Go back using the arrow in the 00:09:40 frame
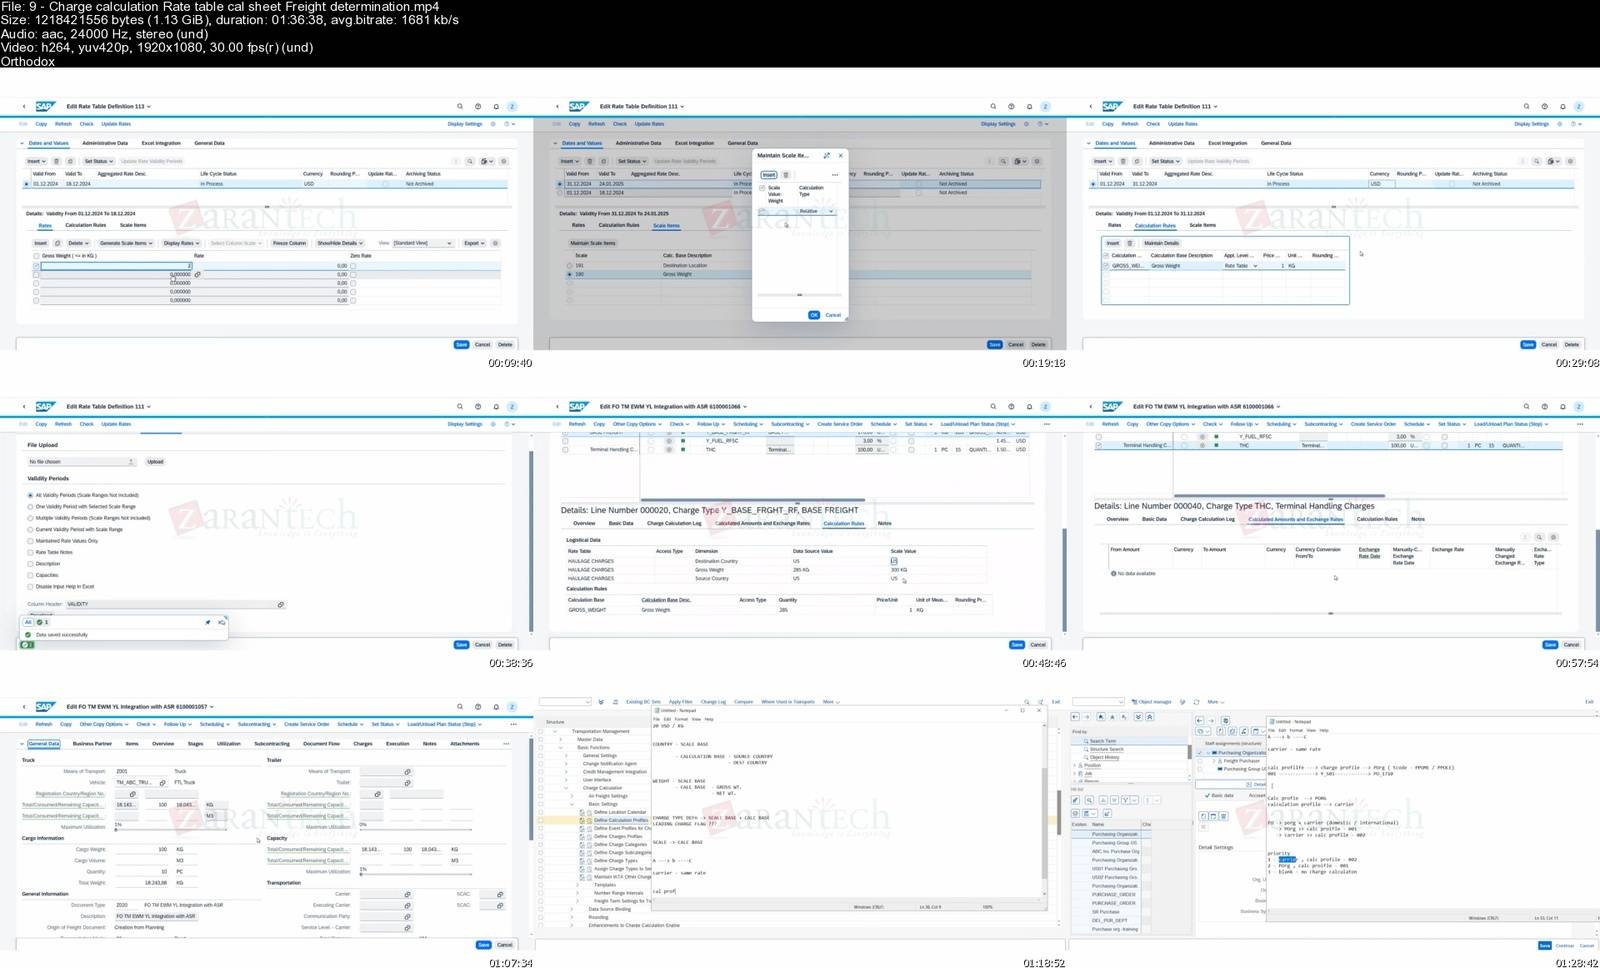Viewport: 1600px width, 968px height. [x=25, y=106]
